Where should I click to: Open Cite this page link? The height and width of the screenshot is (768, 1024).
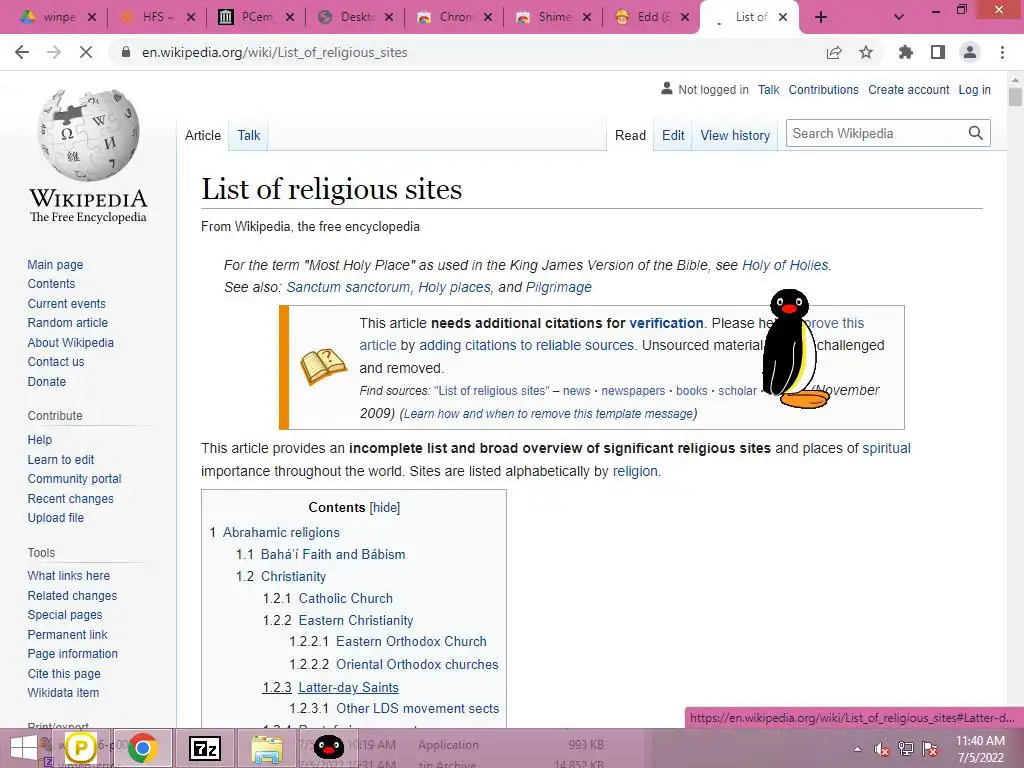click(64, 673)
